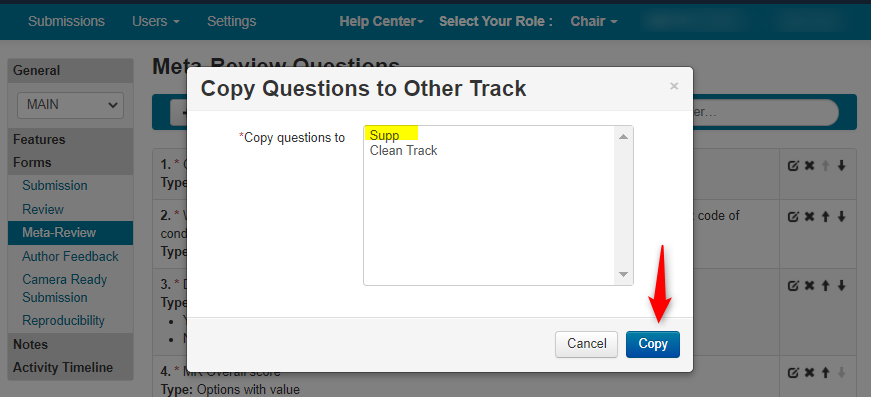
Task: Close the Copy Questions dialog
Action: 674,86
